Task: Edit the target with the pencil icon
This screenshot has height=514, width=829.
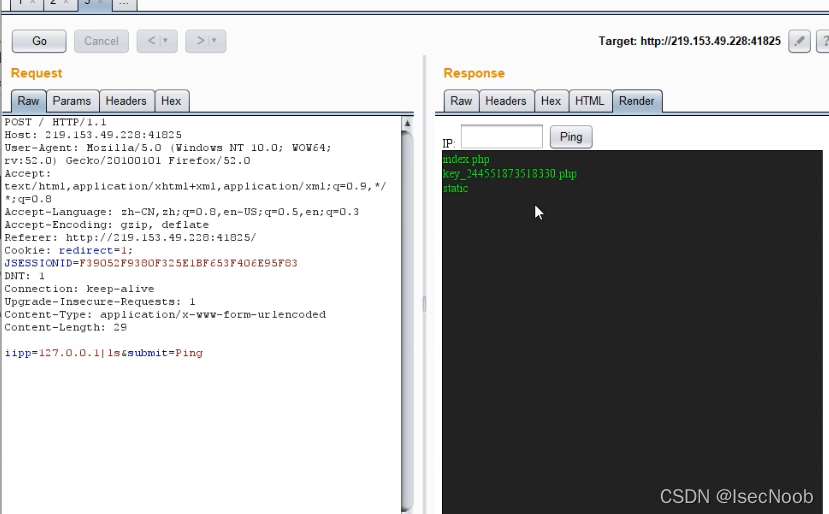Action: 799,41
